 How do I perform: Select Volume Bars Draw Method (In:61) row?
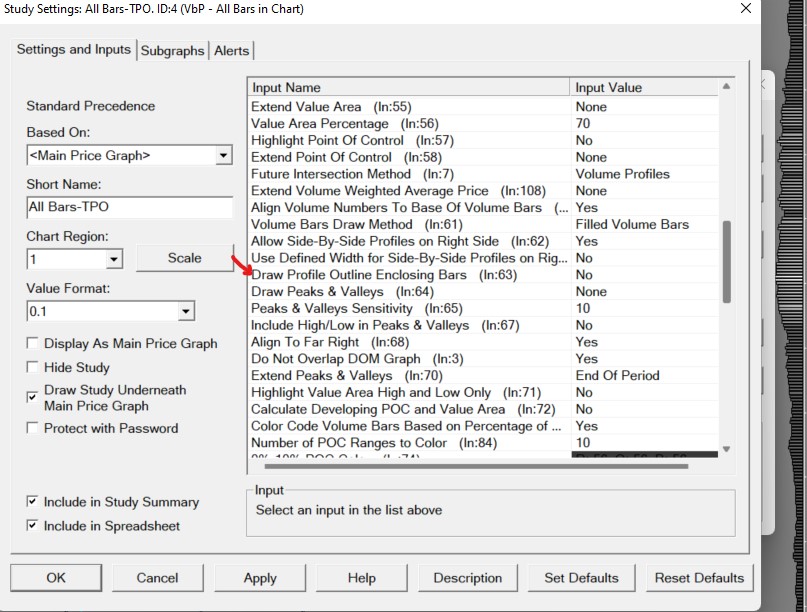[x=484, y=224]
